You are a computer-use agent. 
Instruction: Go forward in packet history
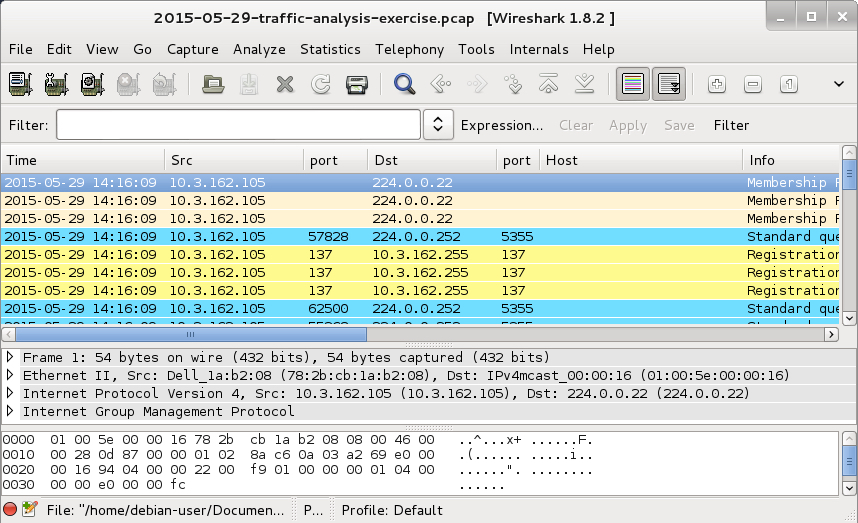[477, 84]
